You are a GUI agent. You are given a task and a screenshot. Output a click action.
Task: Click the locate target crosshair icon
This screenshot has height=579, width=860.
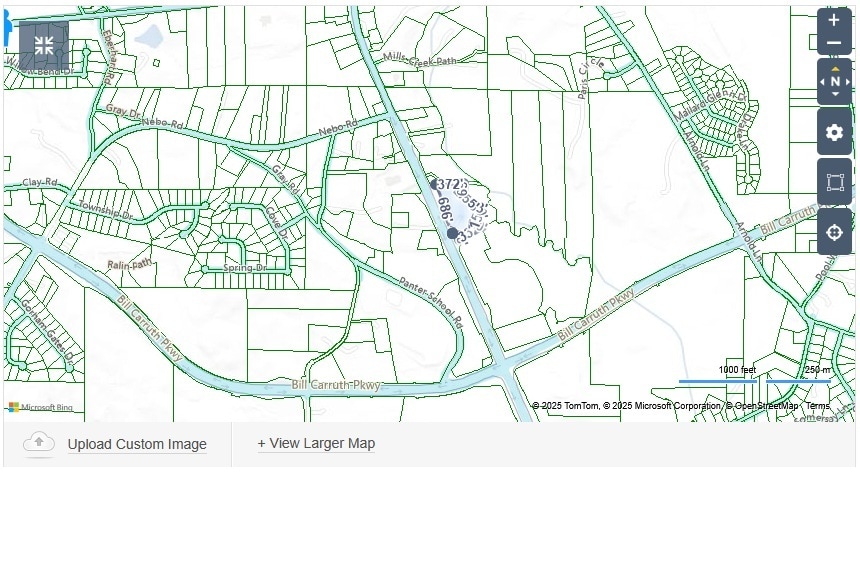tap(834, 233)
